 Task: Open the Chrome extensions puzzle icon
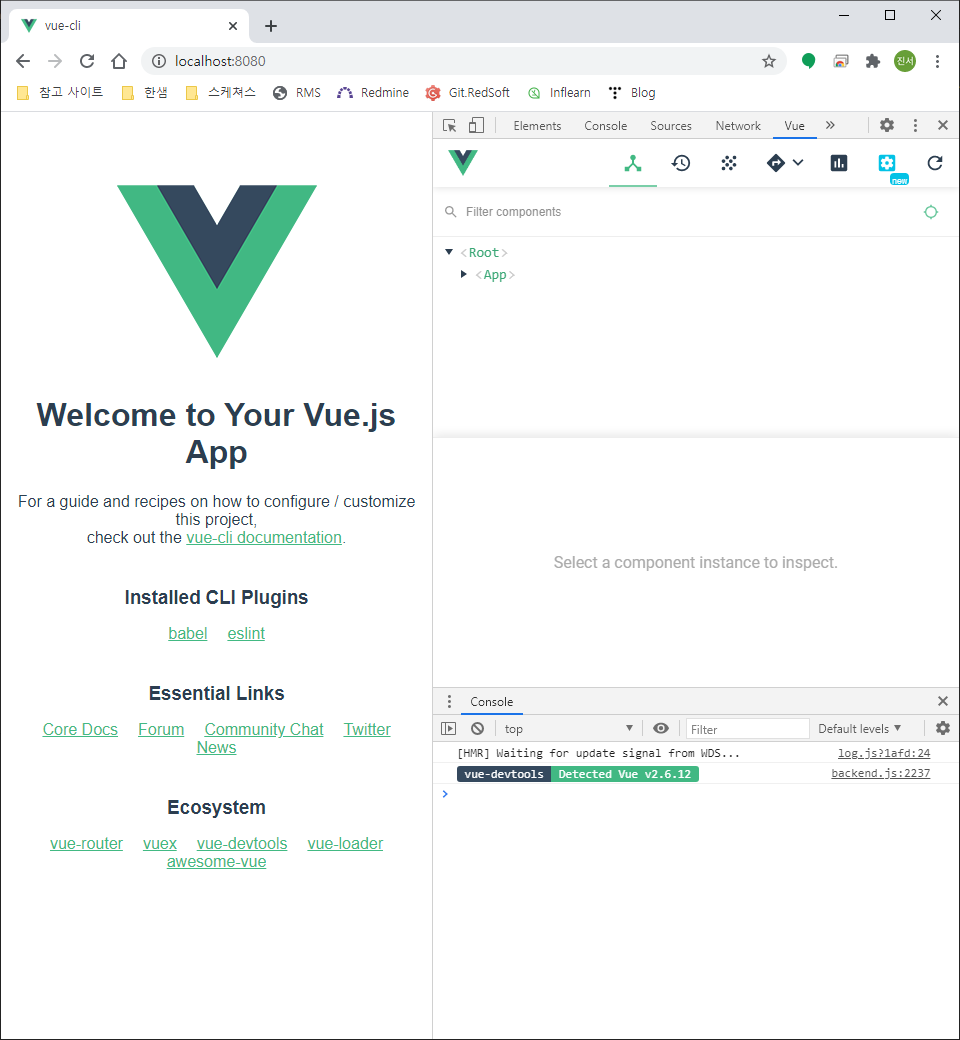(x=873, y=61)
